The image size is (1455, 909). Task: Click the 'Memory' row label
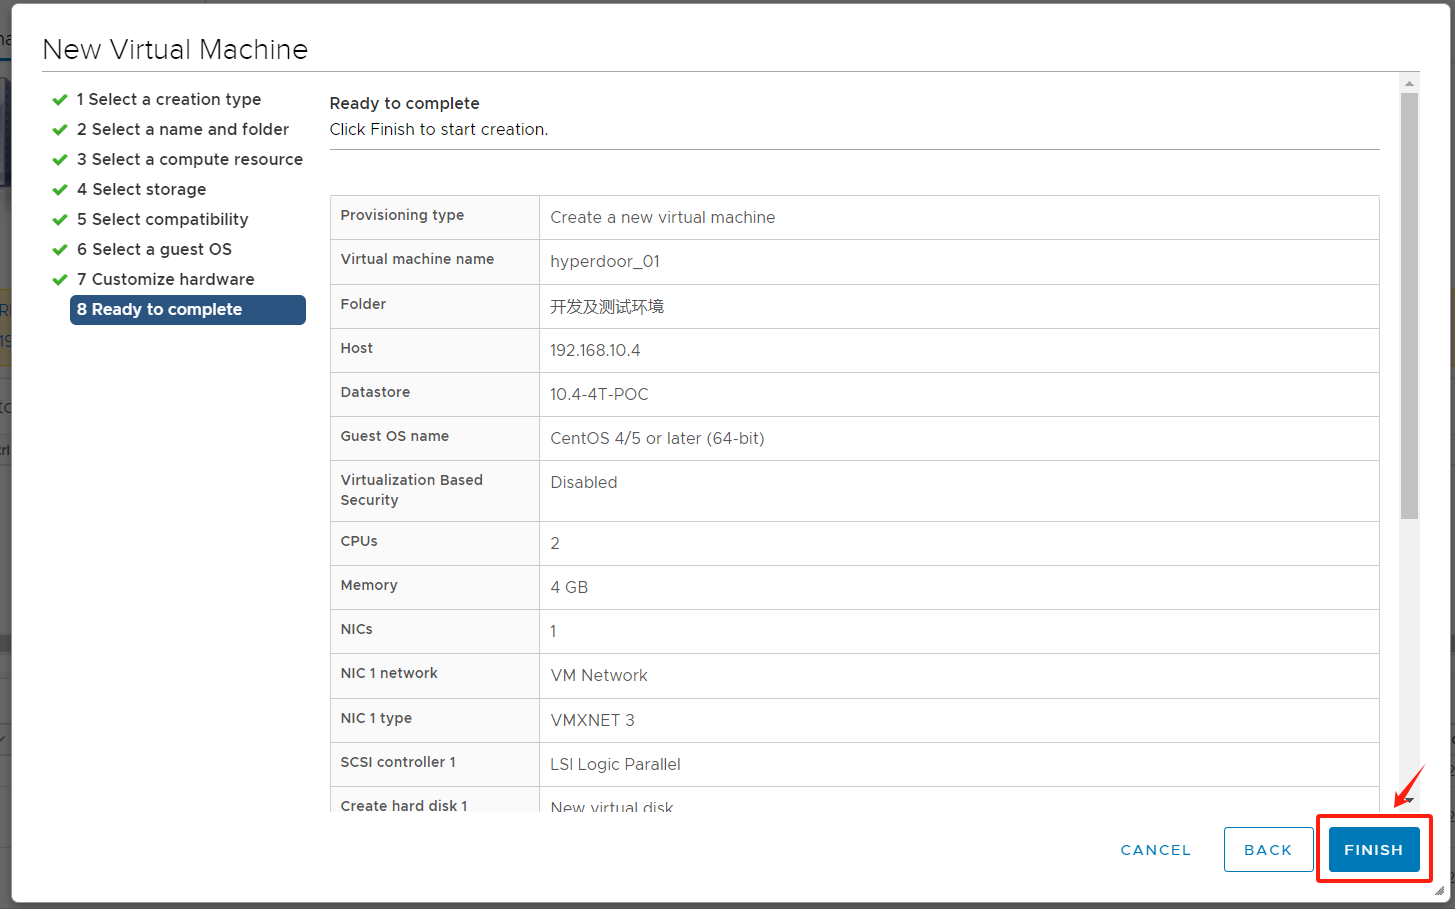(369, 585)
